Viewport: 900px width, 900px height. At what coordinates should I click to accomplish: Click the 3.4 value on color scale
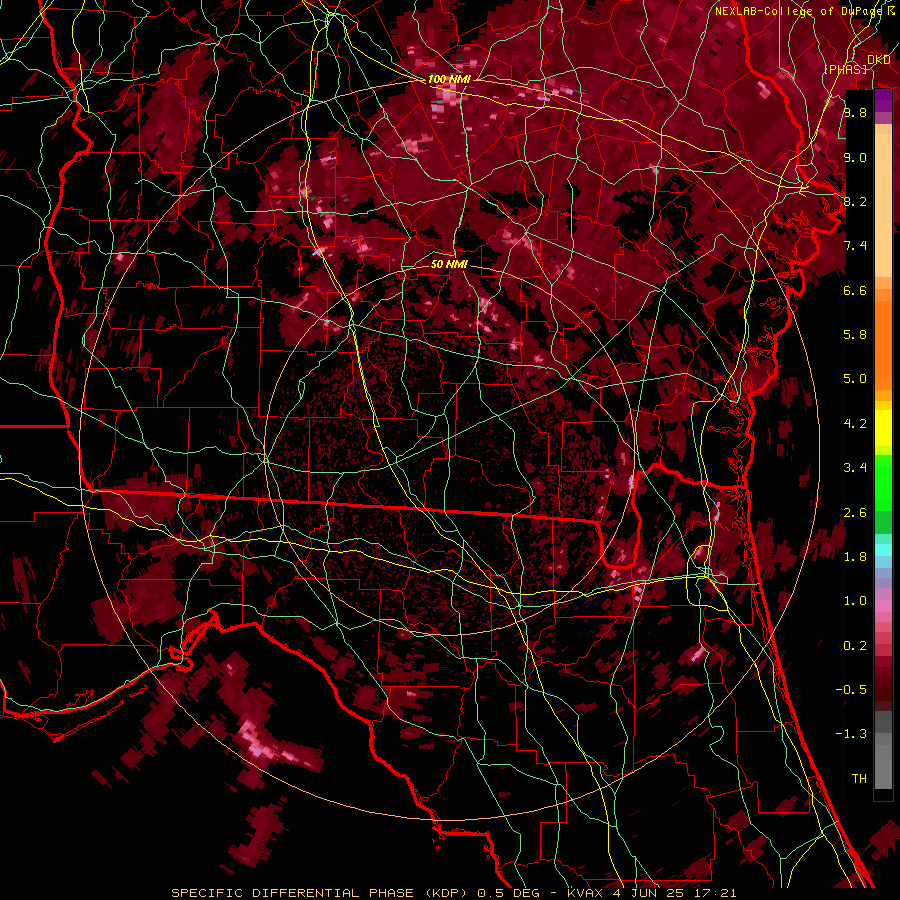[x=855, y=468]
